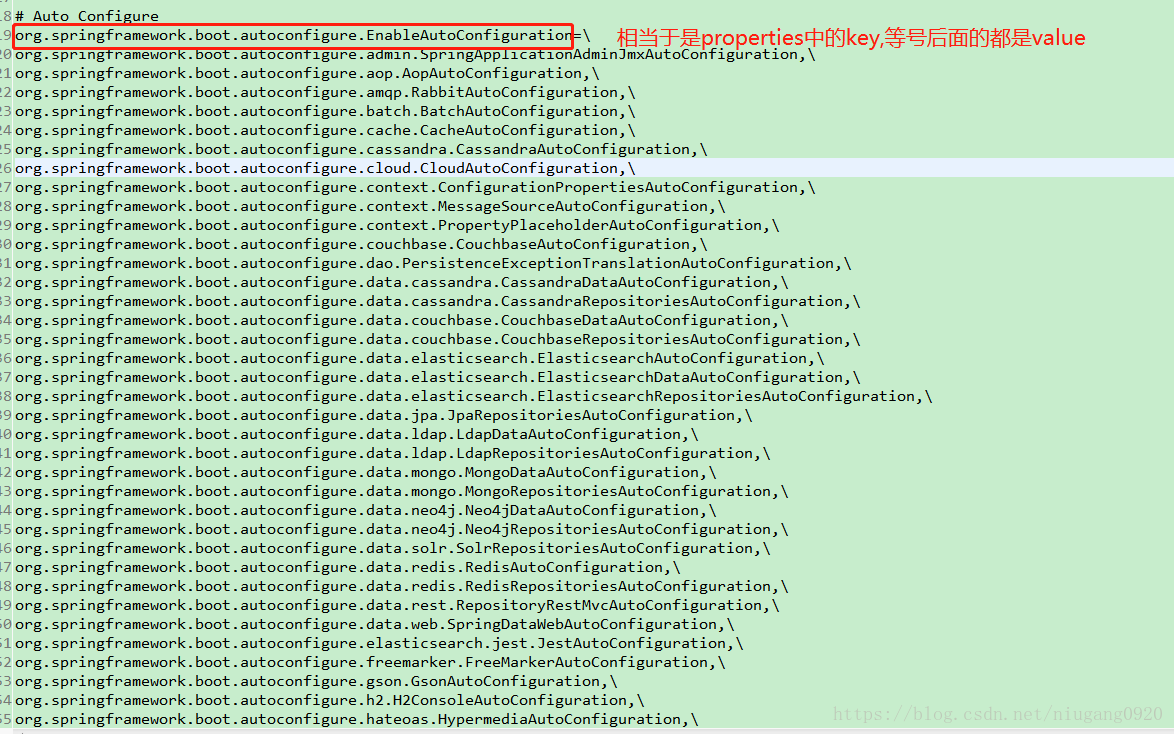This screenshot has width=1174, height=734.
Task: Click the highlighted CloudAutoConfiguration line
Action: coord(325,169)
